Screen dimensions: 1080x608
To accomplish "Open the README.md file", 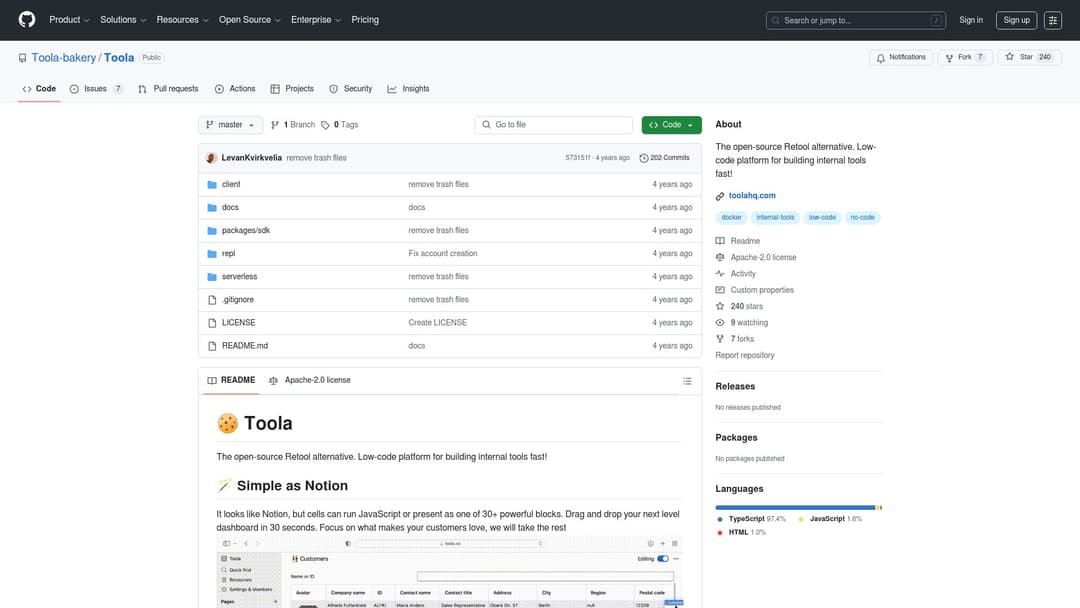I will point(245,346).
